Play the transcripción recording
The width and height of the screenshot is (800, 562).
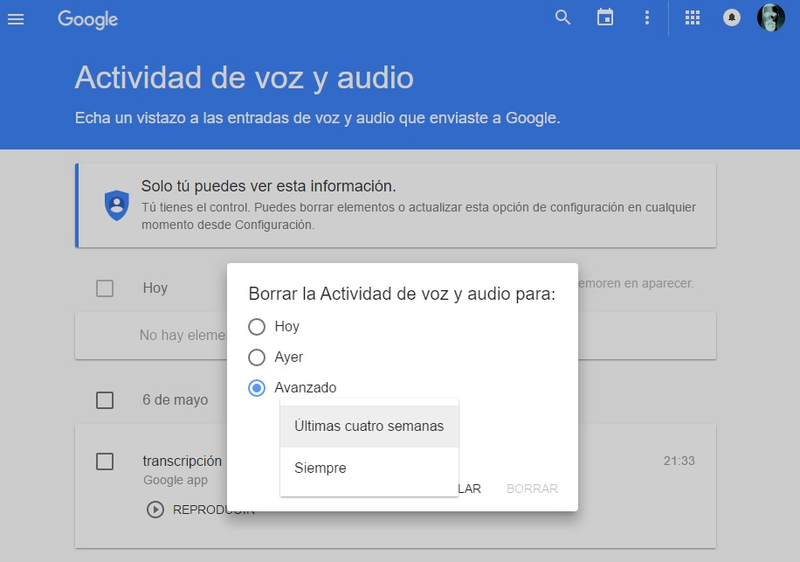click(x=156, y=509)
